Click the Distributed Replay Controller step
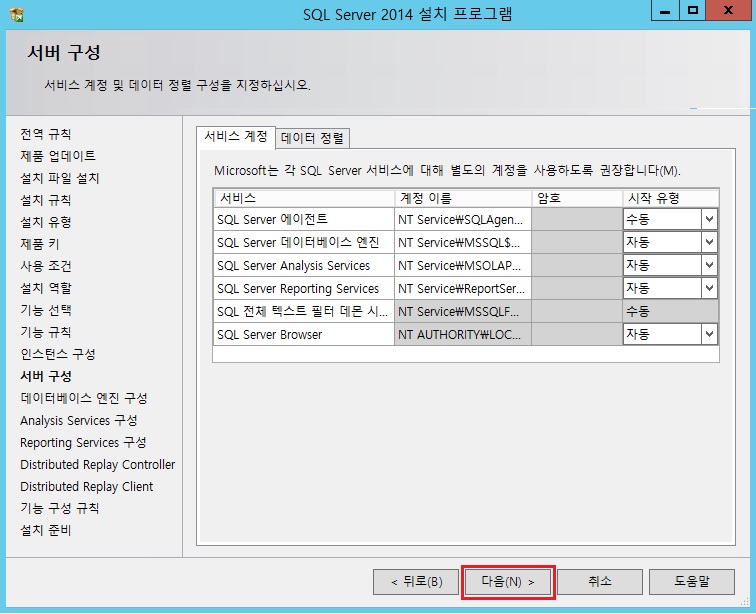 click(97, 464)
